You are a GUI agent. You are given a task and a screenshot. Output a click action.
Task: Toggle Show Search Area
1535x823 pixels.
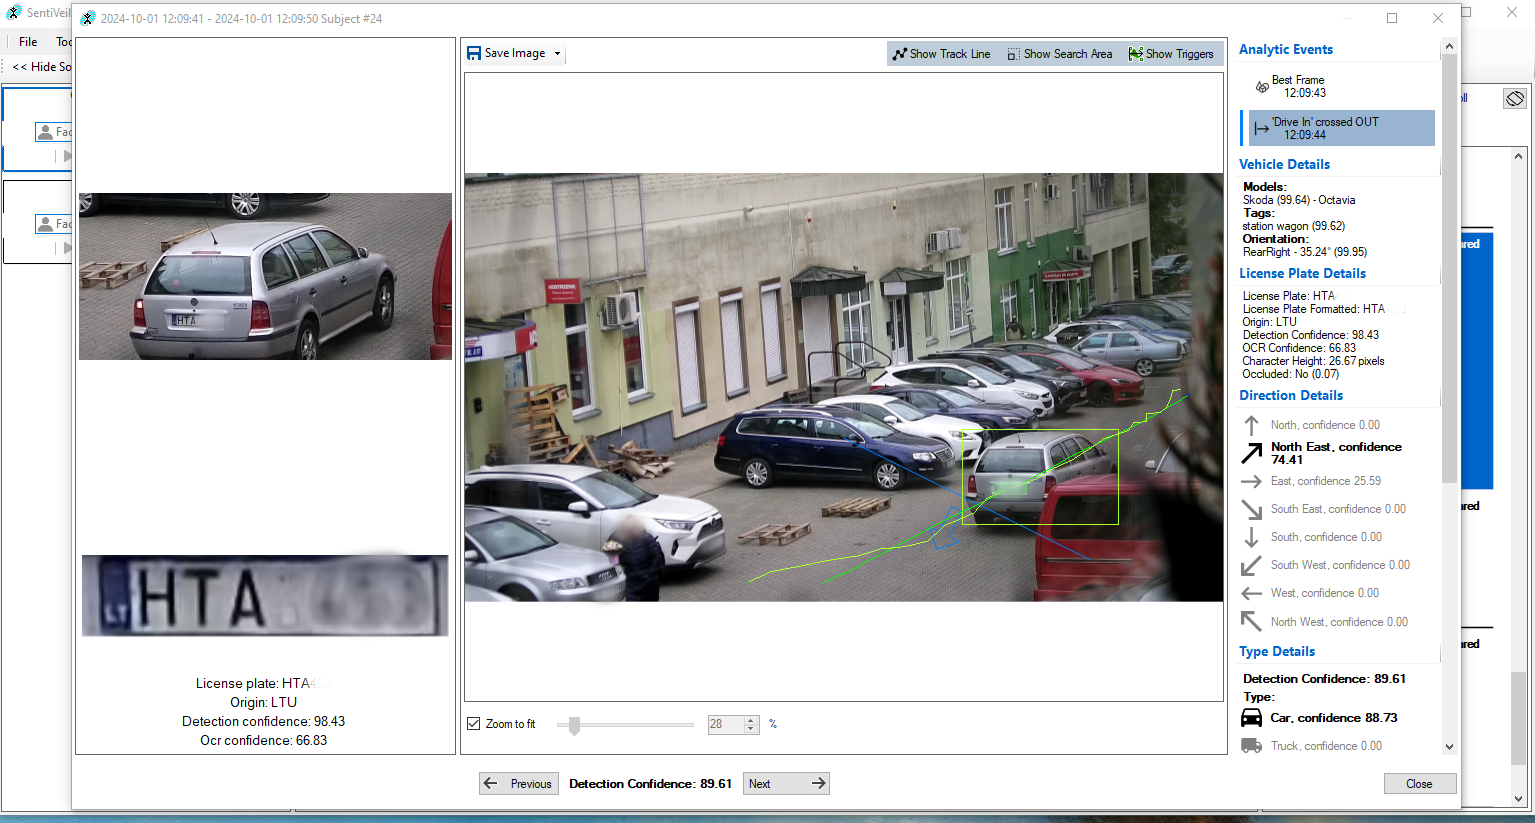coord(1059,54)
